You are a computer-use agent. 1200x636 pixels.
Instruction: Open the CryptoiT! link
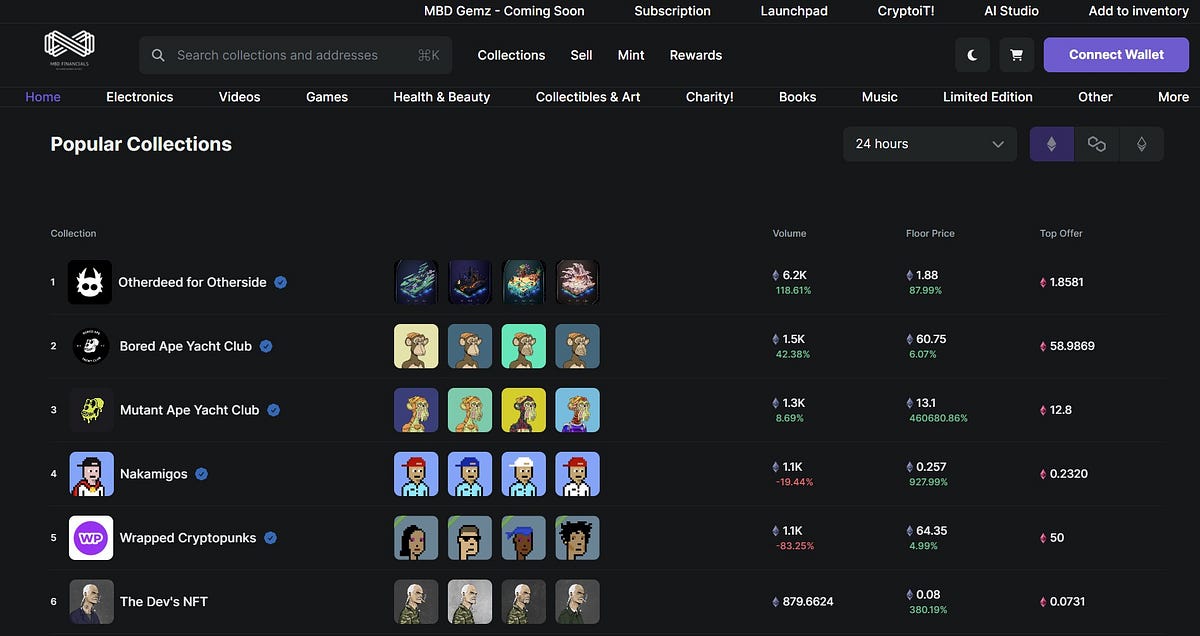(908, 11)
